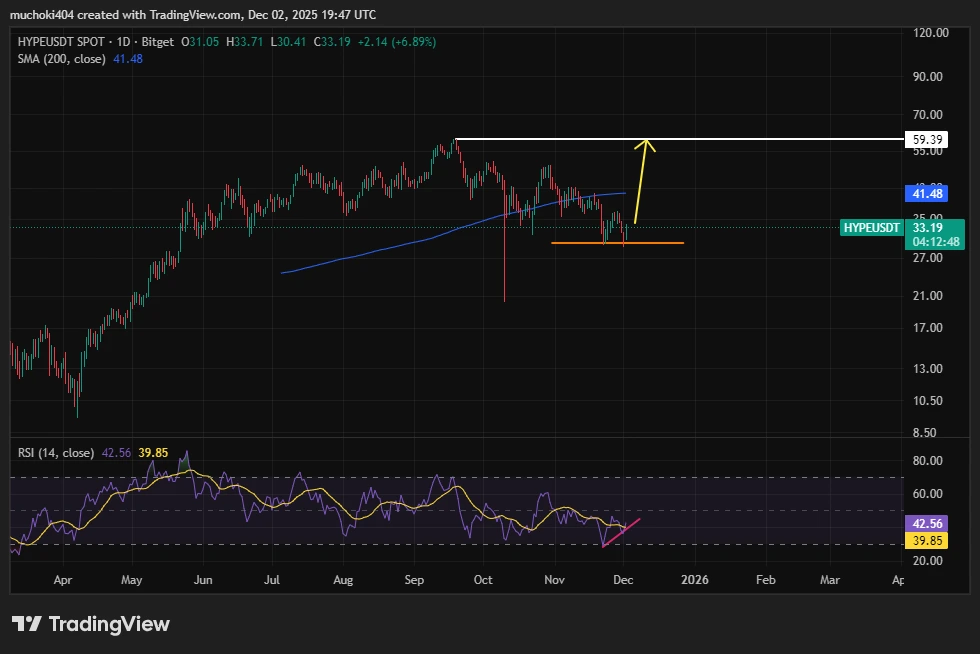Image resolution: width=980 pixels, height=654 pixels.
Task: Click the blue 200 SMA line
Action: pyautogui.click(x=400, y=246)
